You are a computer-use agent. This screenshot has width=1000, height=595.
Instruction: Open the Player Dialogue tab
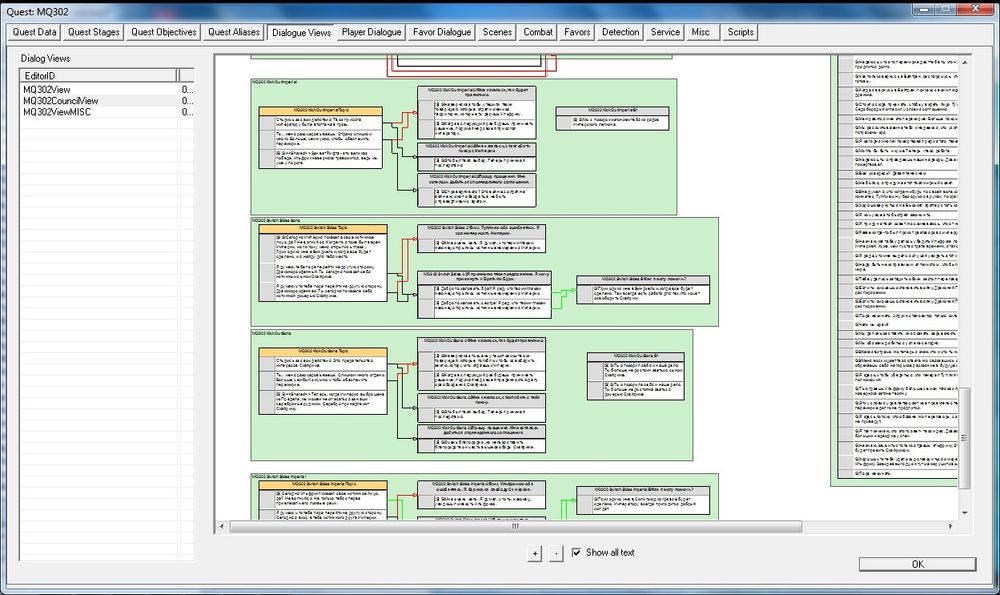tap(371, 32)
